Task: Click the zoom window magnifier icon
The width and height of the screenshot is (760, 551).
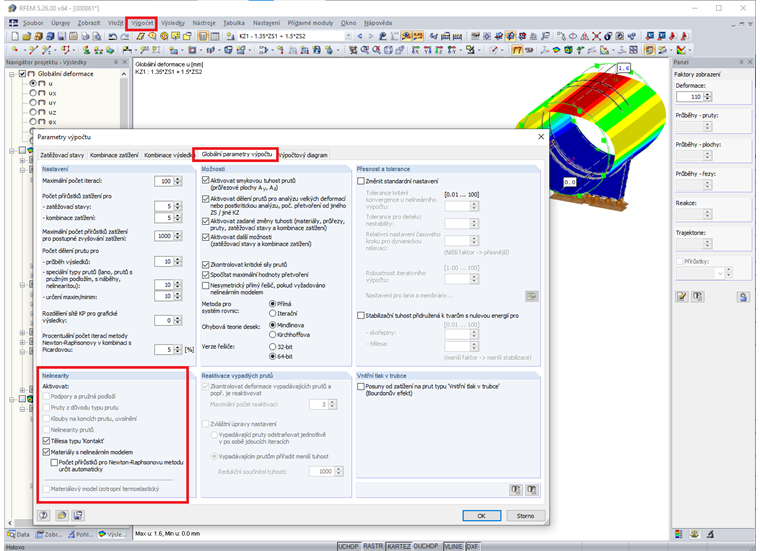Action: click(364, 50)
